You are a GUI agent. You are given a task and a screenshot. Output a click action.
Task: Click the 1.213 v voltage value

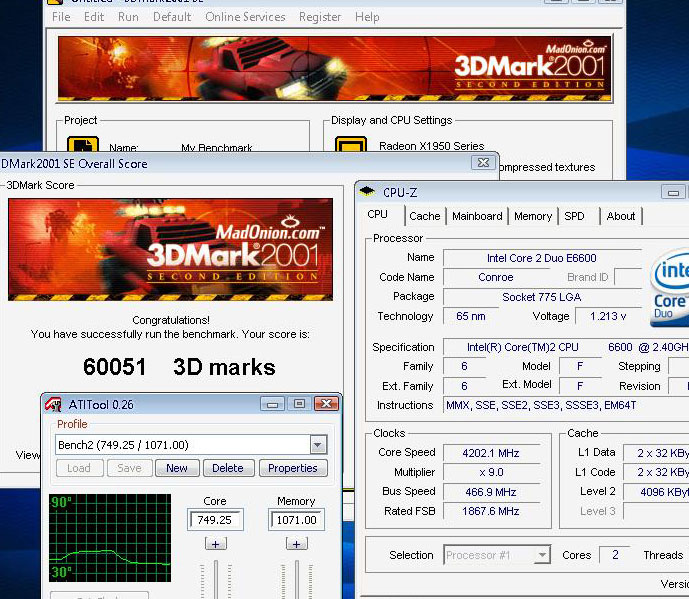pyautogui.click(x=608, y=316)
